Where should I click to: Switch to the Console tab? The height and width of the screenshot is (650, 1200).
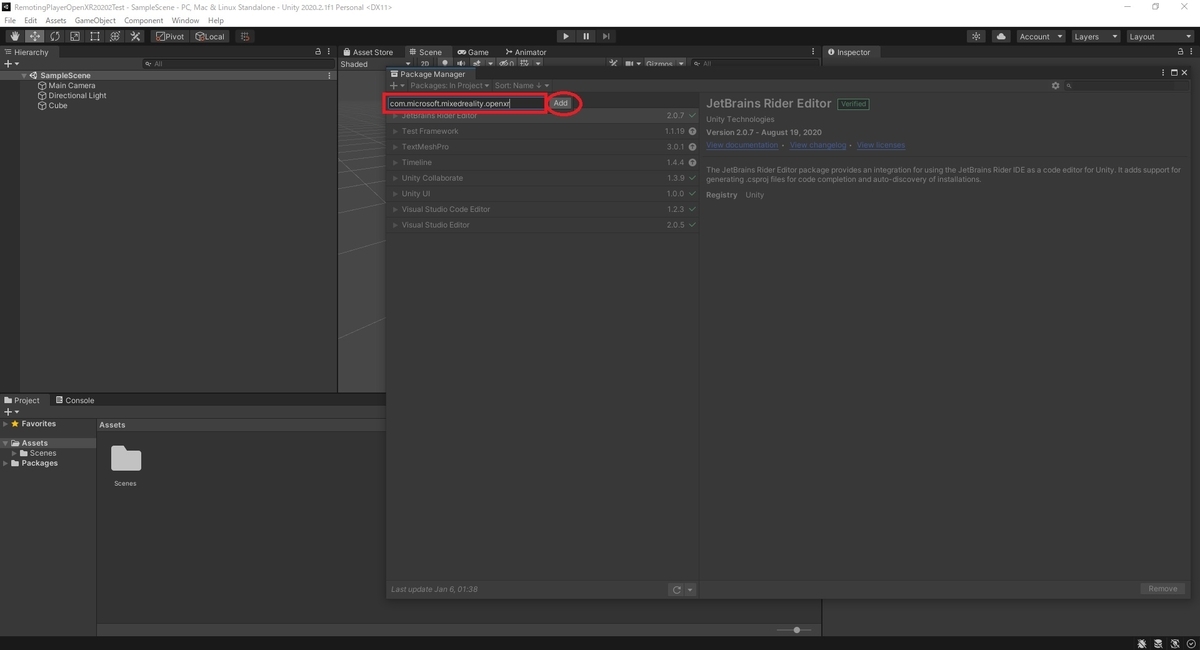[x=75, y=400]
